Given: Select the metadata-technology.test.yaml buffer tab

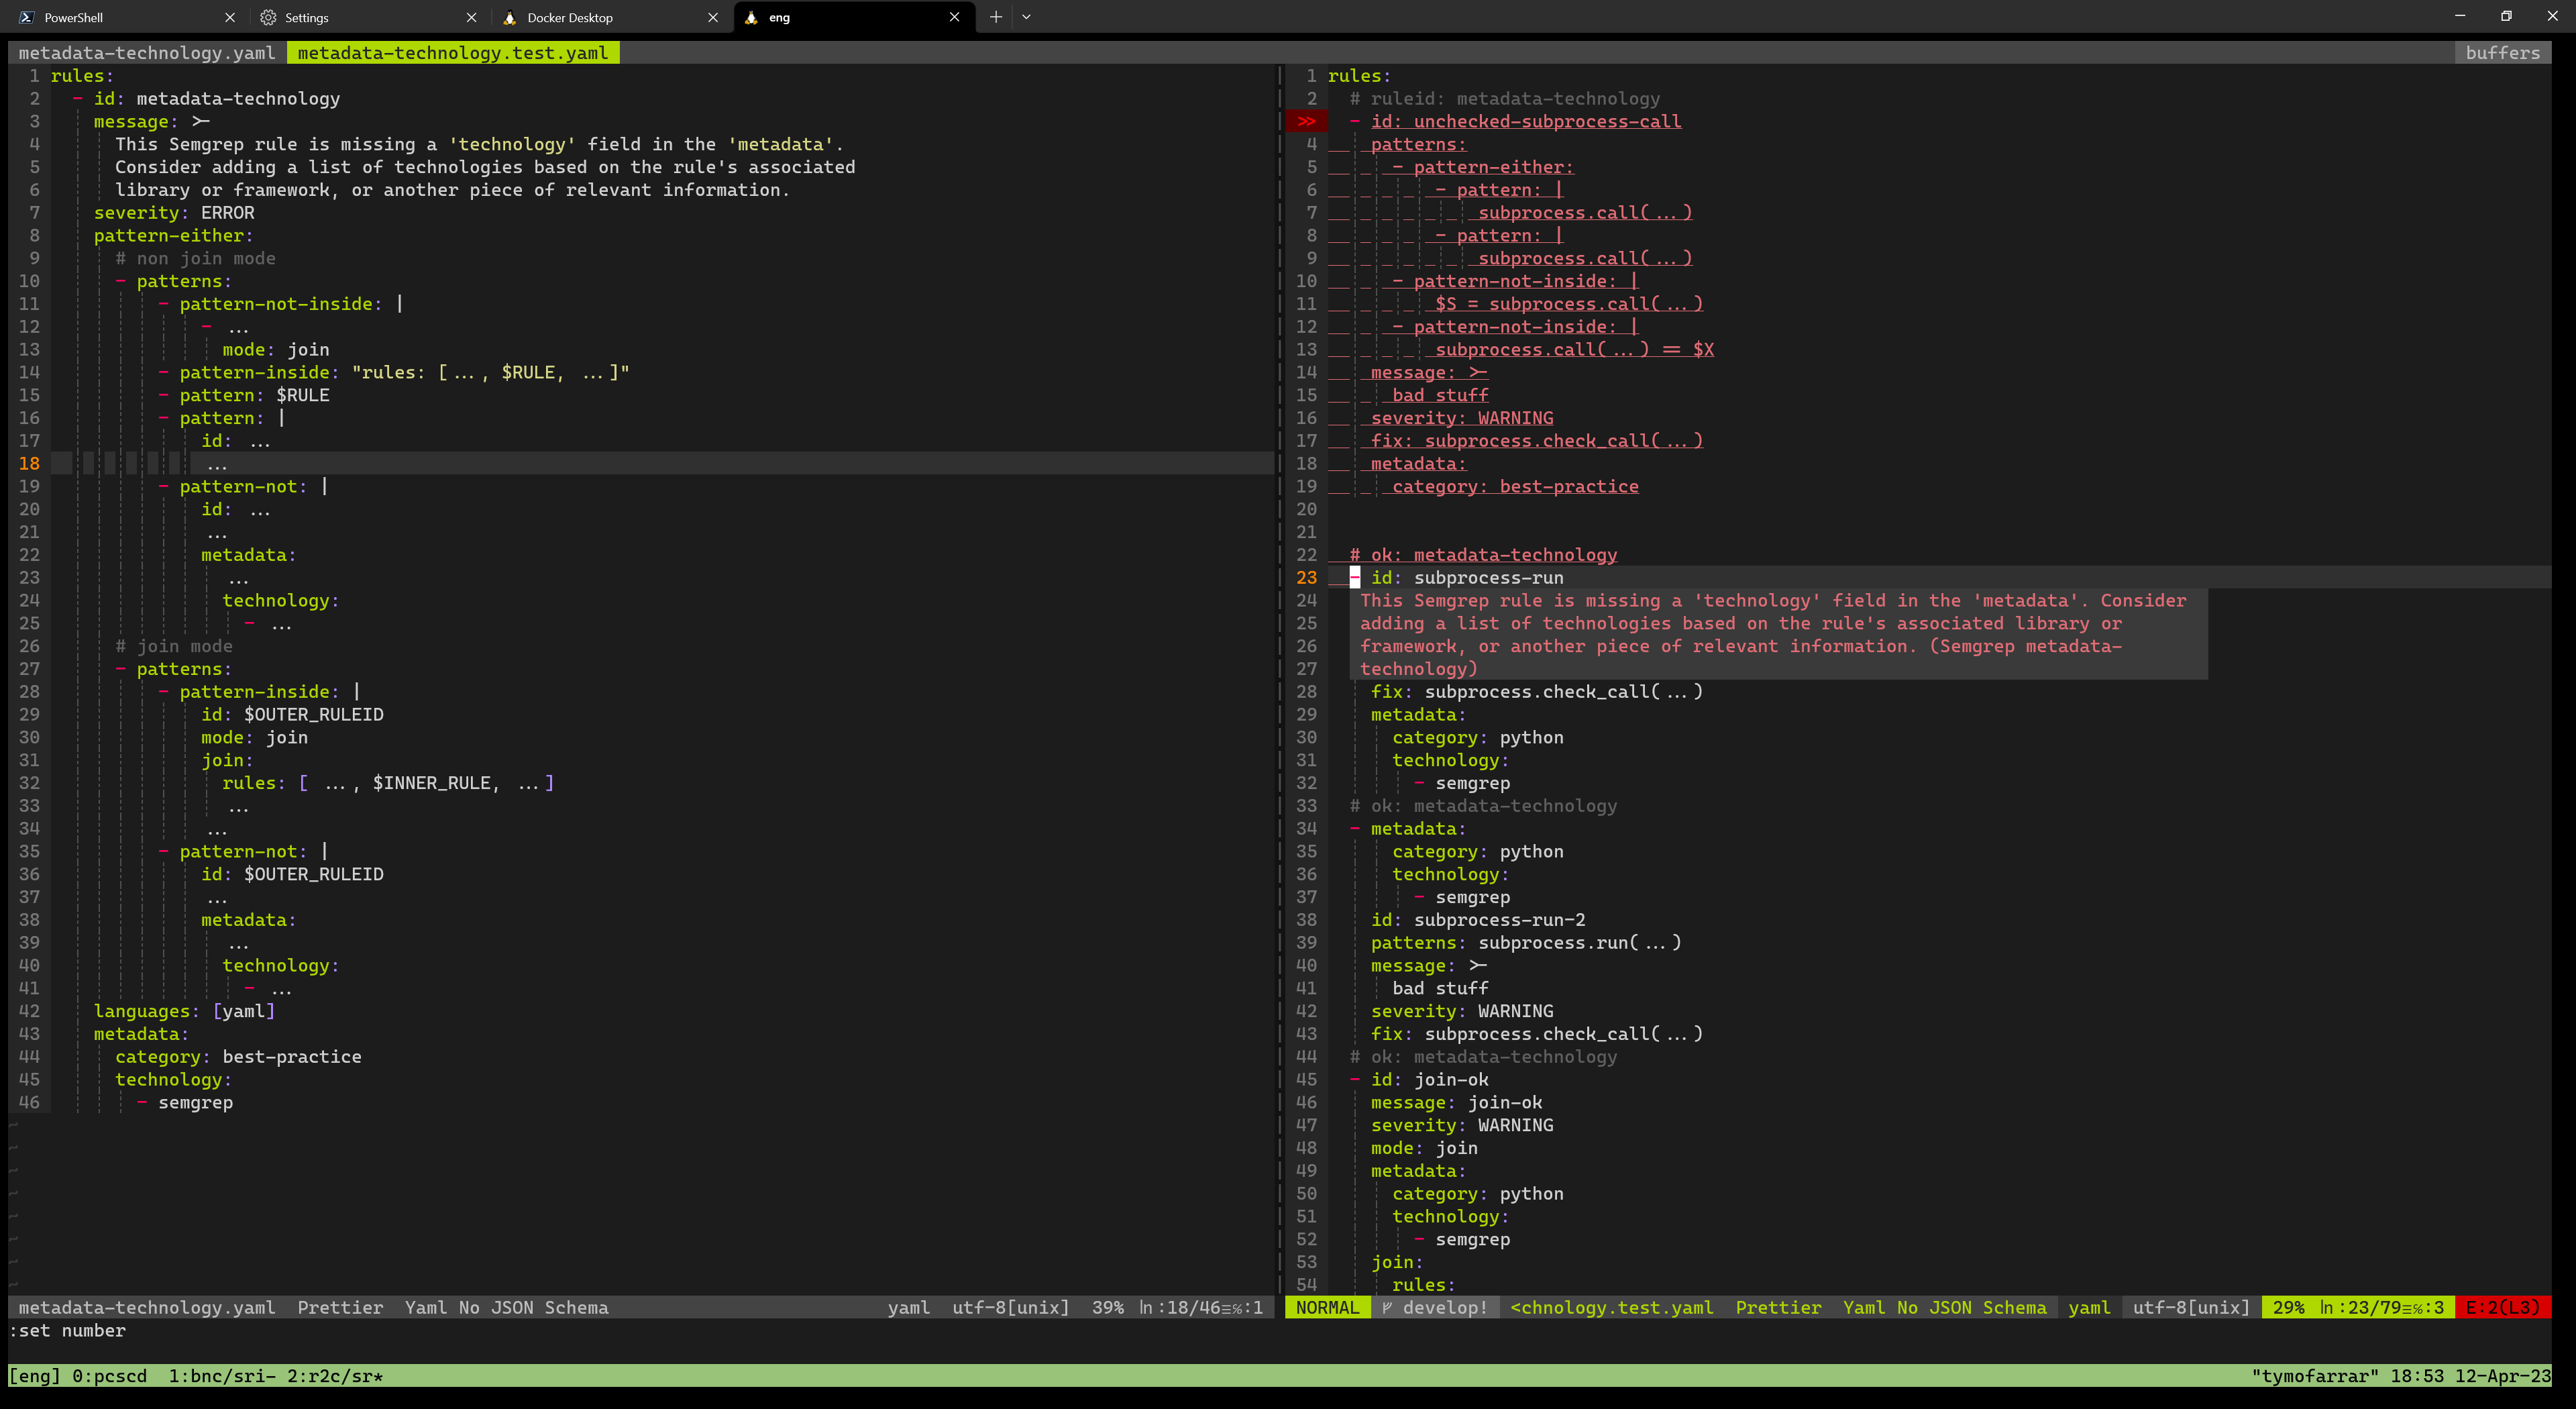Looking at the screenshot, I should (453, 53).
